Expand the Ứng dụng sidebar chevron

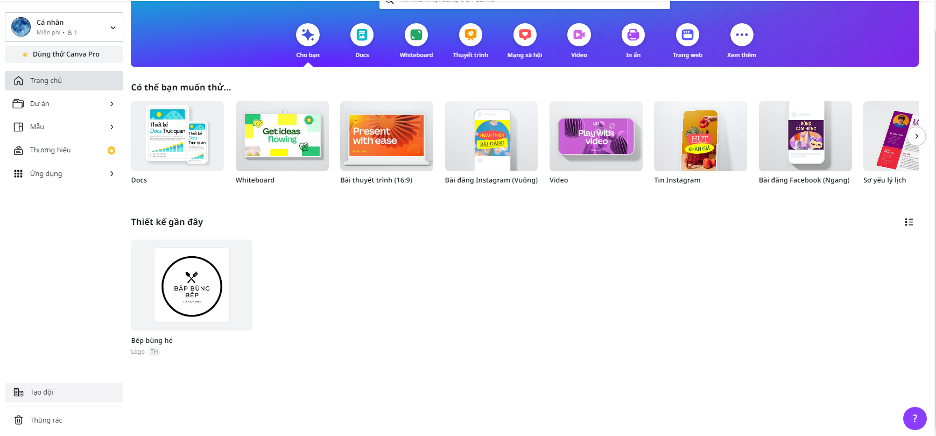pos(112,174)
